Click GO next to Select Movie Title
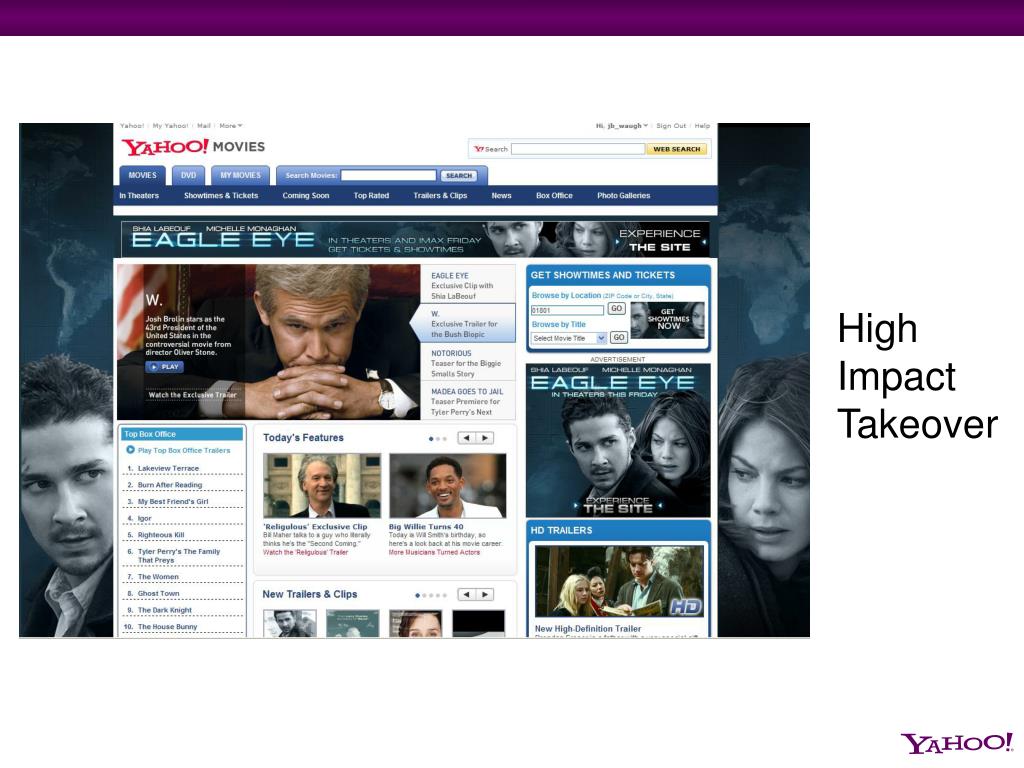The image size is (1024, 768). pos(618,338)
